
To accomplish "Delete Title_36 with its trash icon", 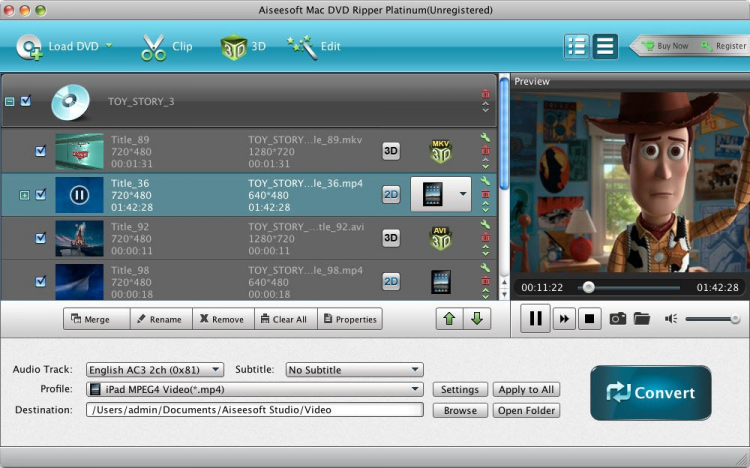I will [485, 194].
